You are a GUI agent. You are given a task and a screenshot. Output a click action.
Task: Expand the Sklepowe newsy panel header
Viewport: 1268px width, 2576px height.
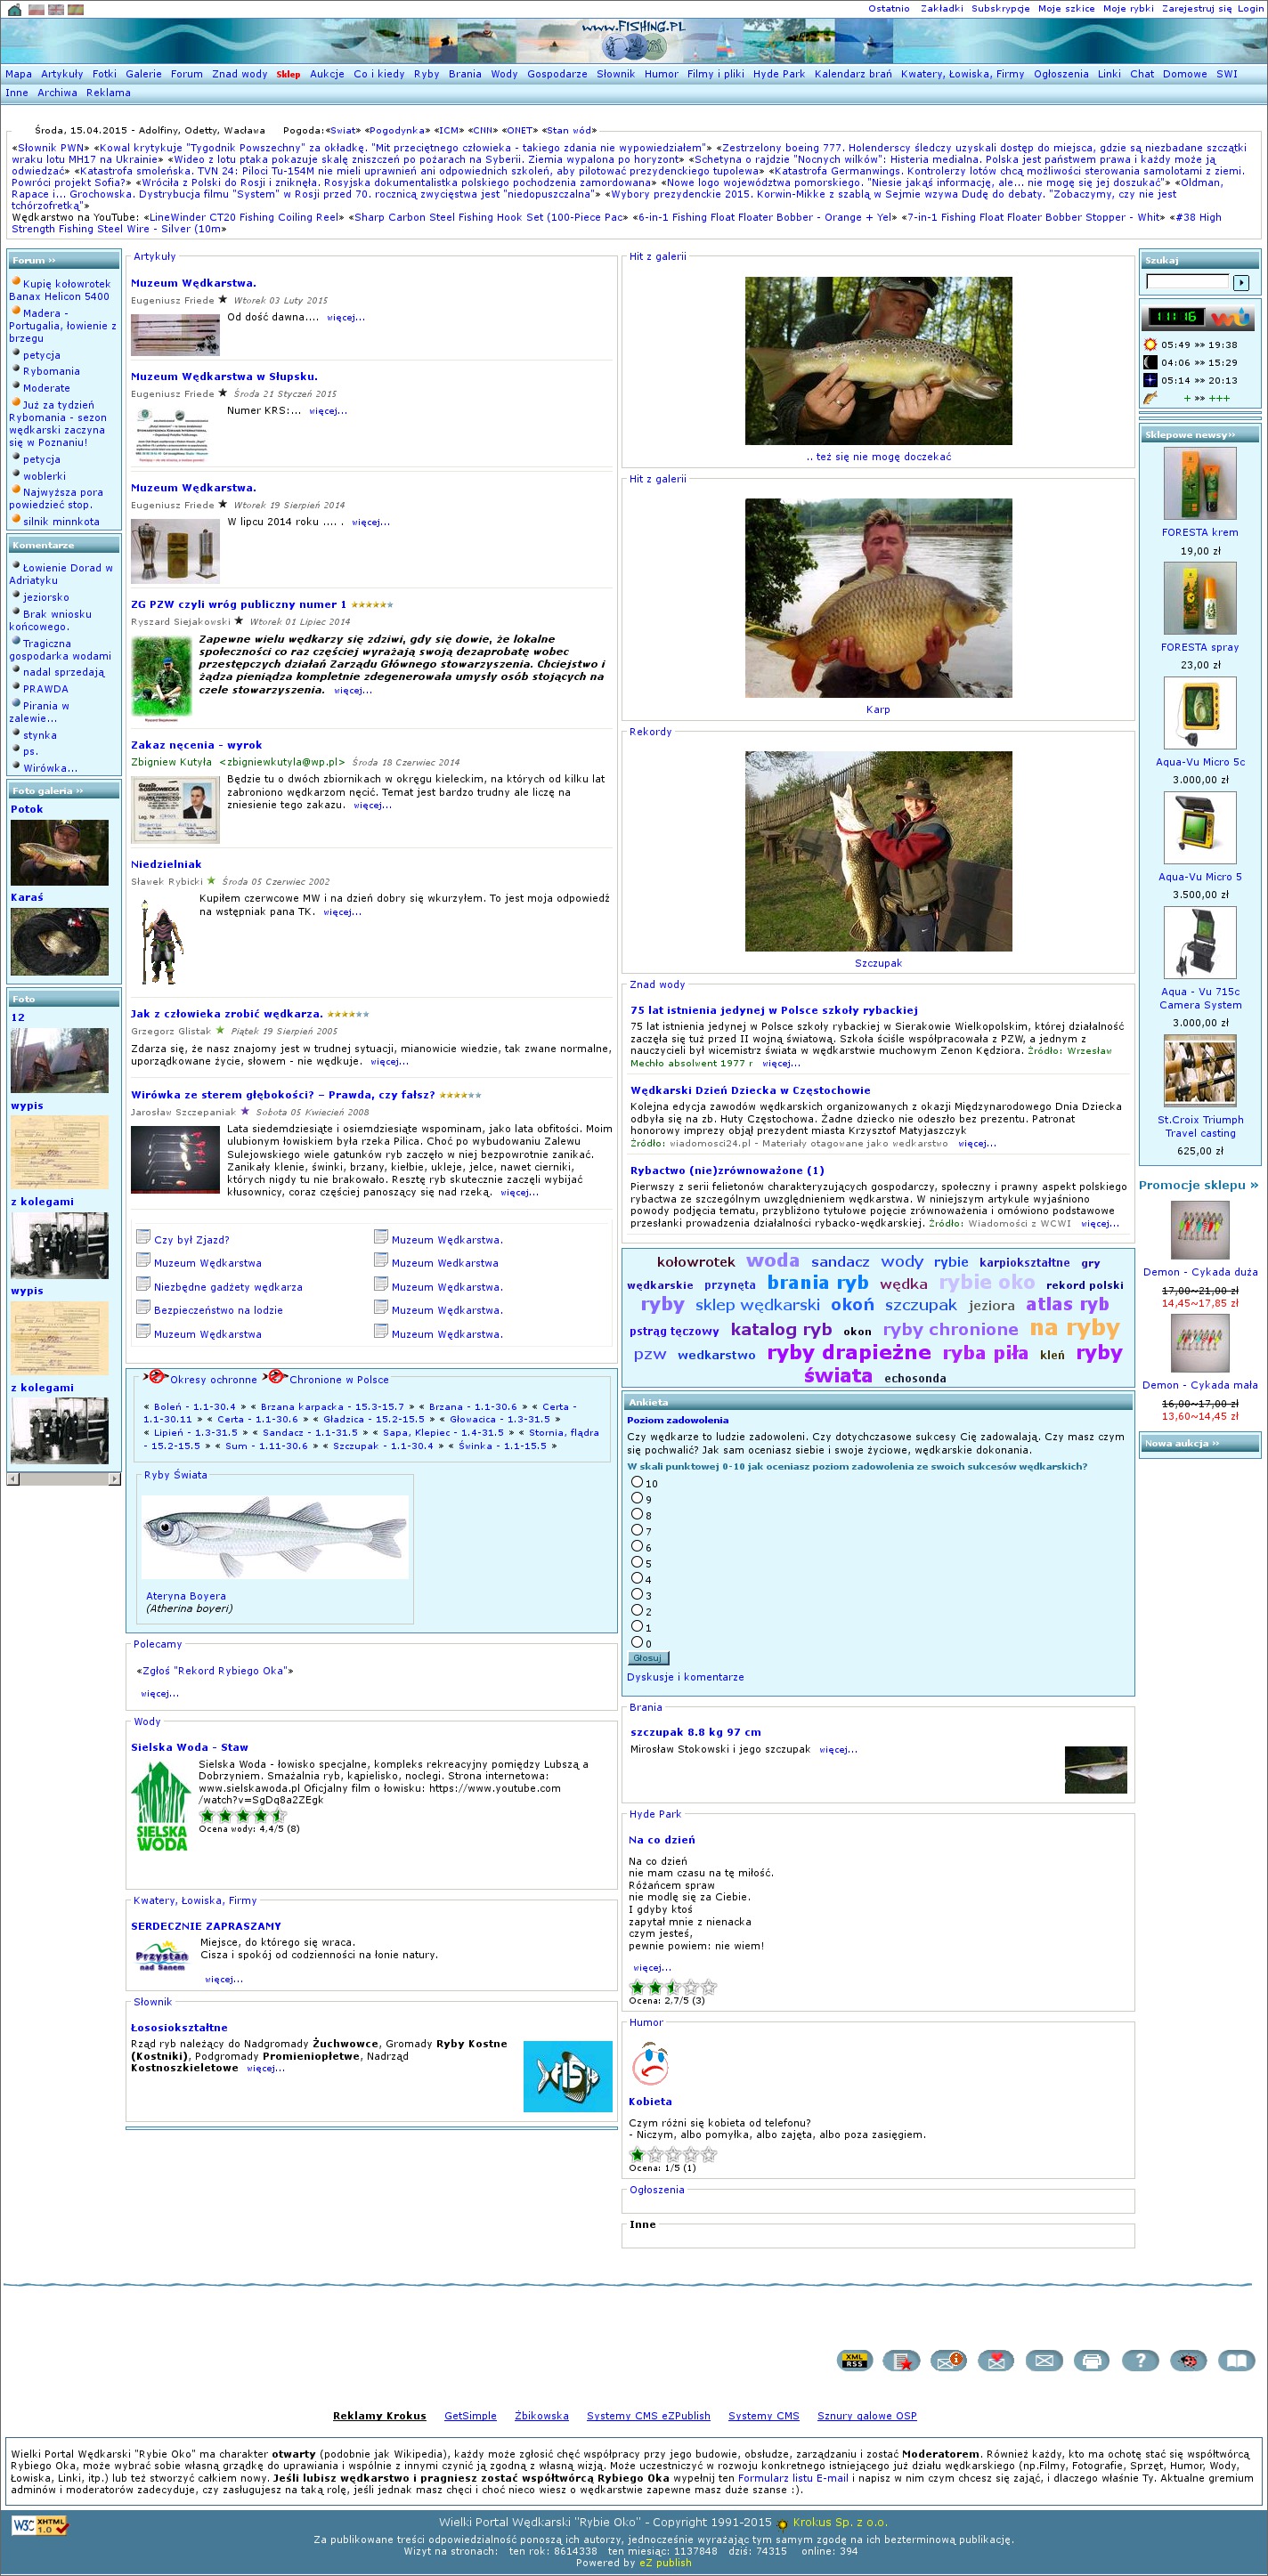[1190, 435]
